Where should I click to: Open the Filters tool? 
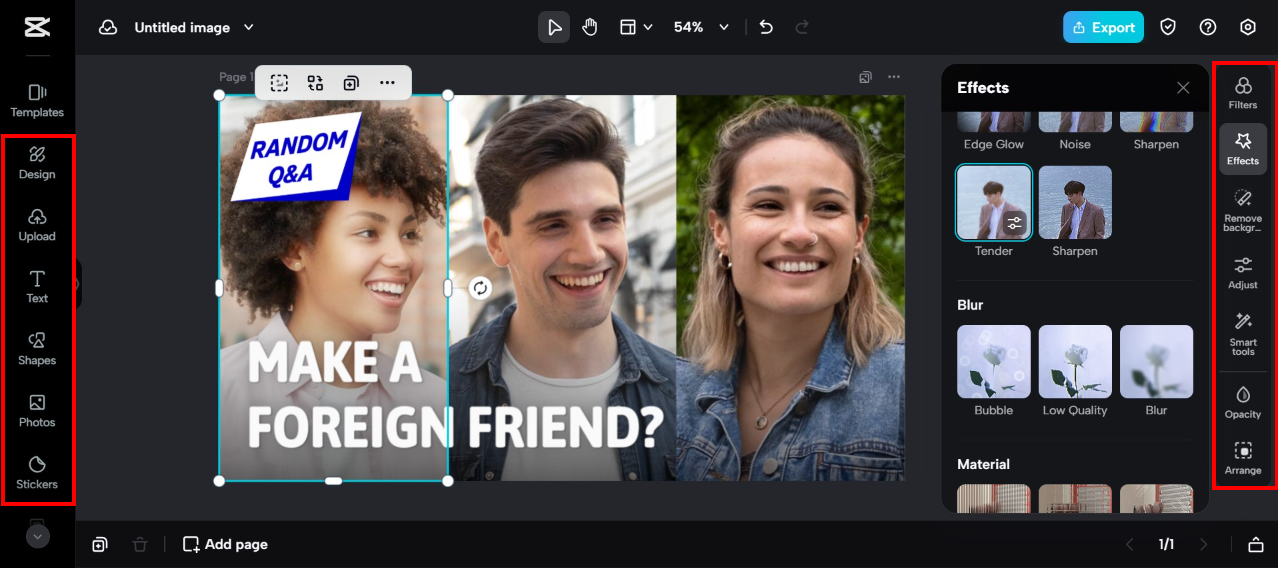click(x=1243, y=93)
